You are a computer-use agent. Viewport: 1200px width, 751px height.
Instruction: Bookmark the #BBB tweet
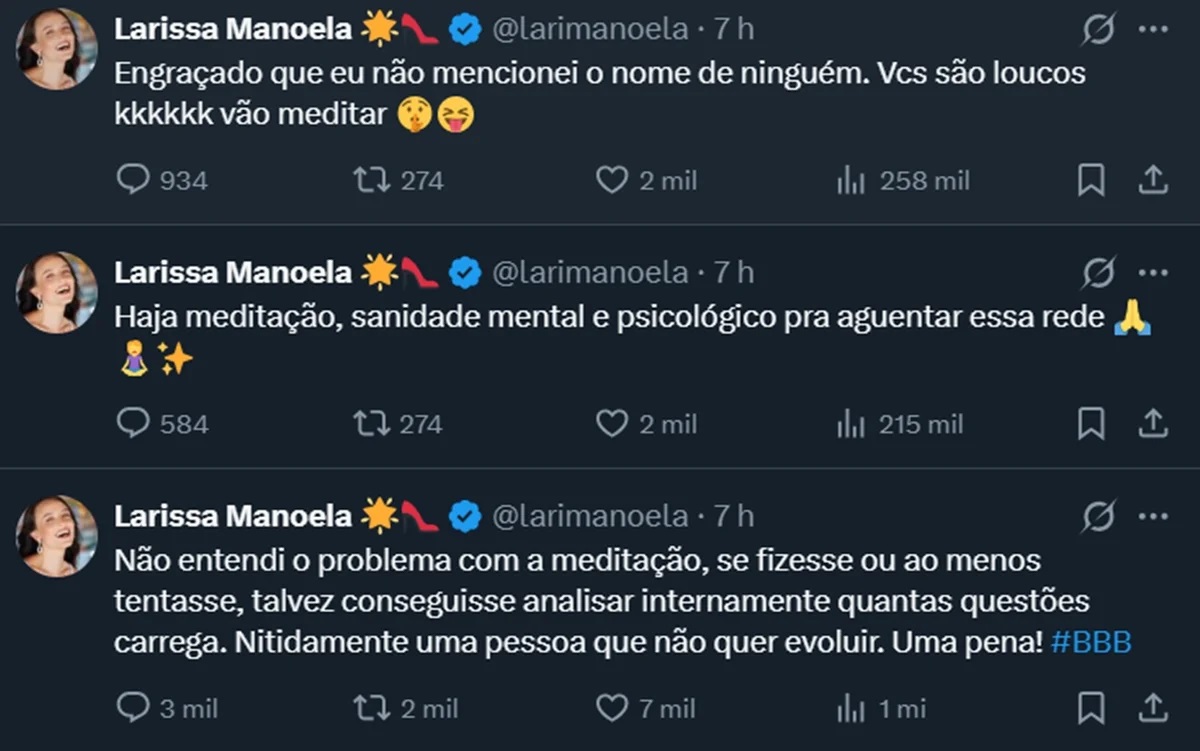1091,708
